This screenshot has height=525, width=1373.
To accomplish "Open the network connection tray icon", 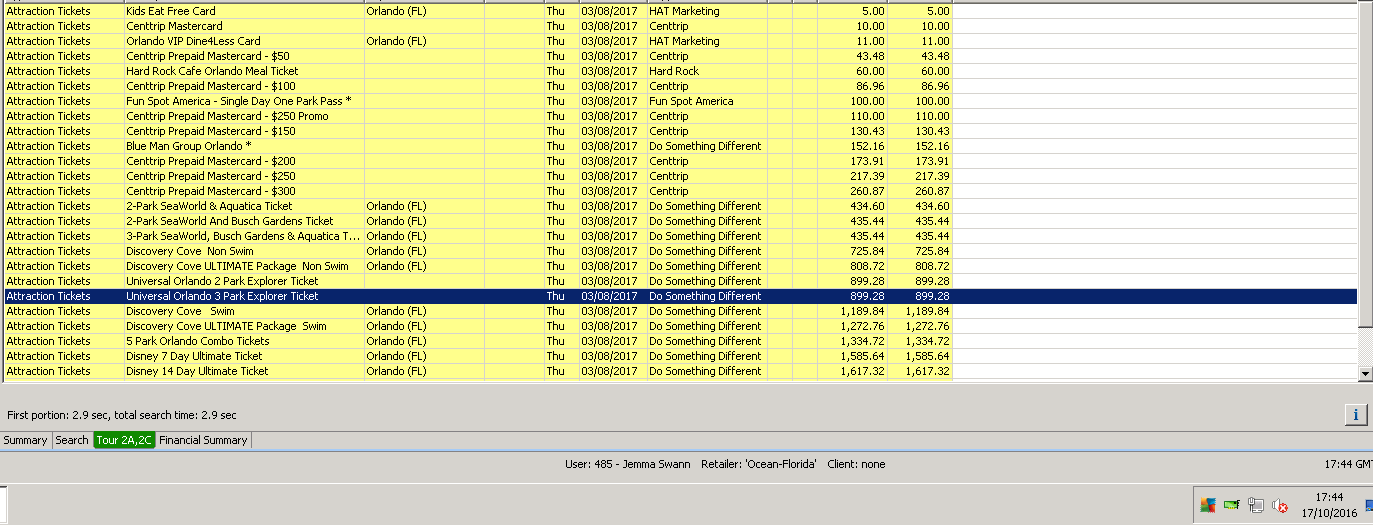I will (x=1256, y=505).
